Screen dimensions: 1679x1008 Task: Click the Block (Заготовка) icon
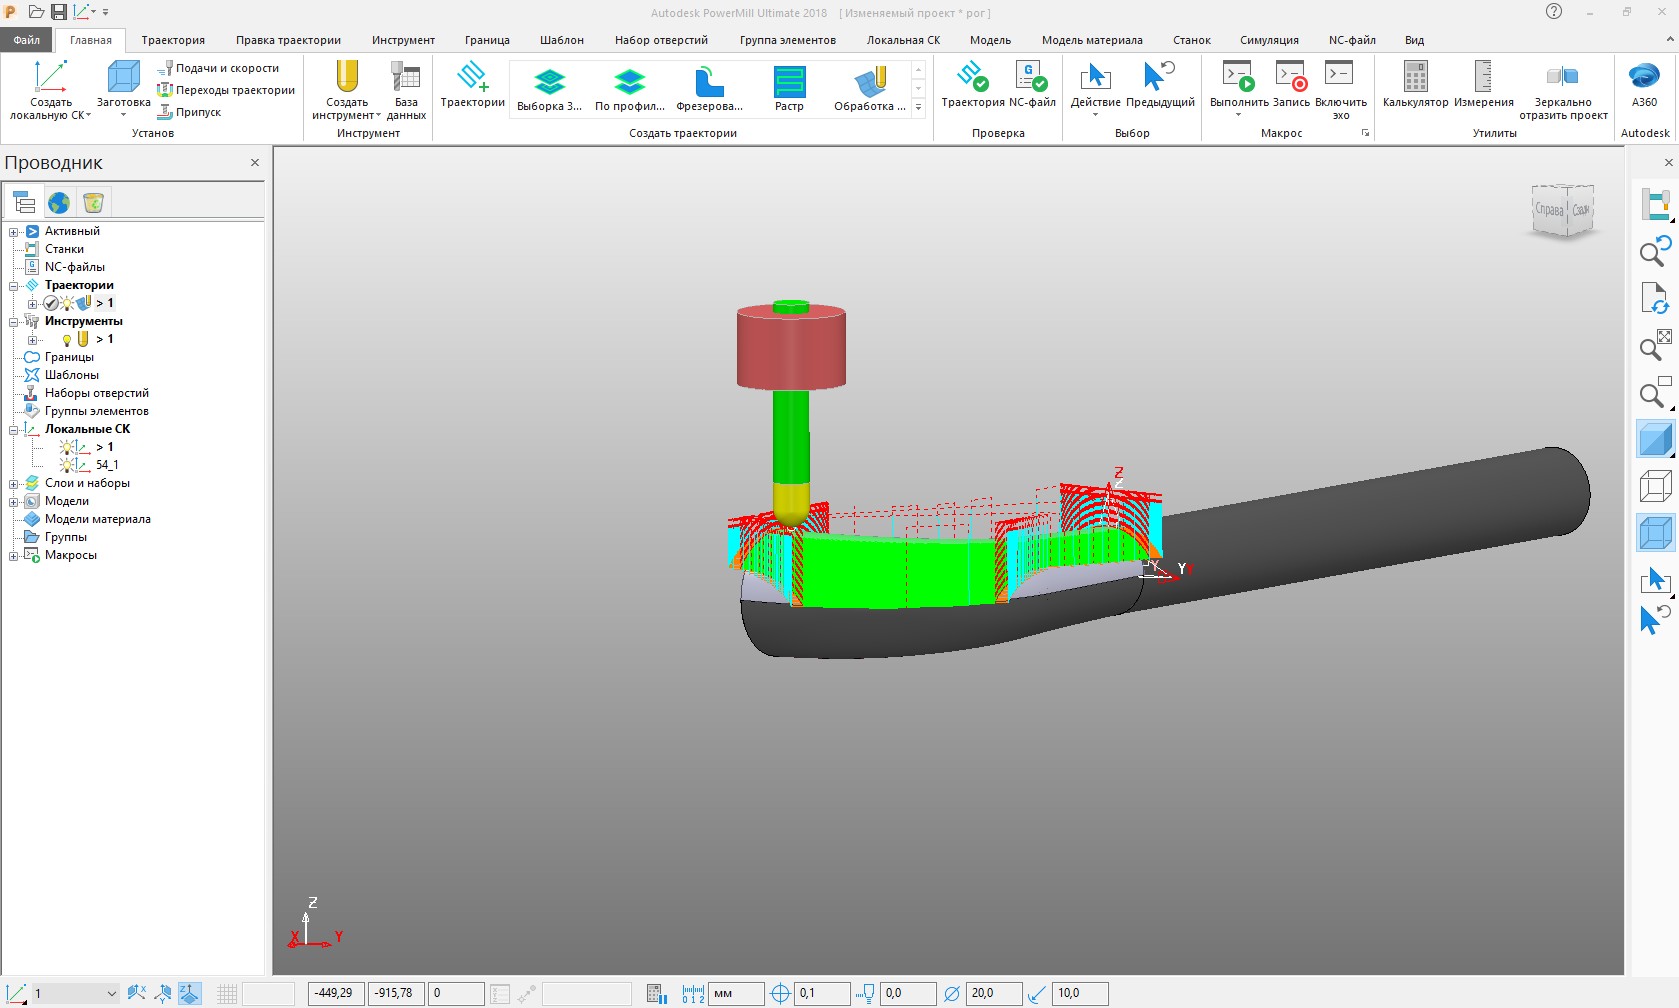(123, 78)
